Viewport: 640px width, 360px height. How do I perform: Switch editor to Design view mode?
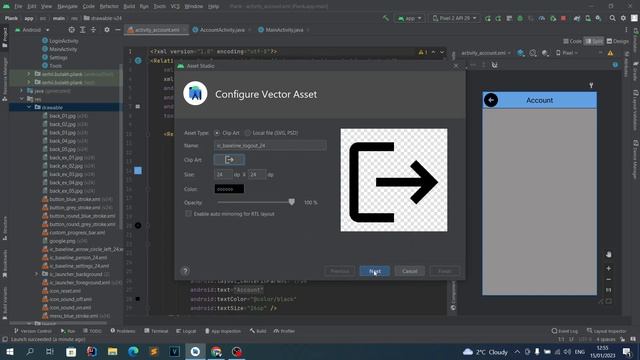[618, 41]
